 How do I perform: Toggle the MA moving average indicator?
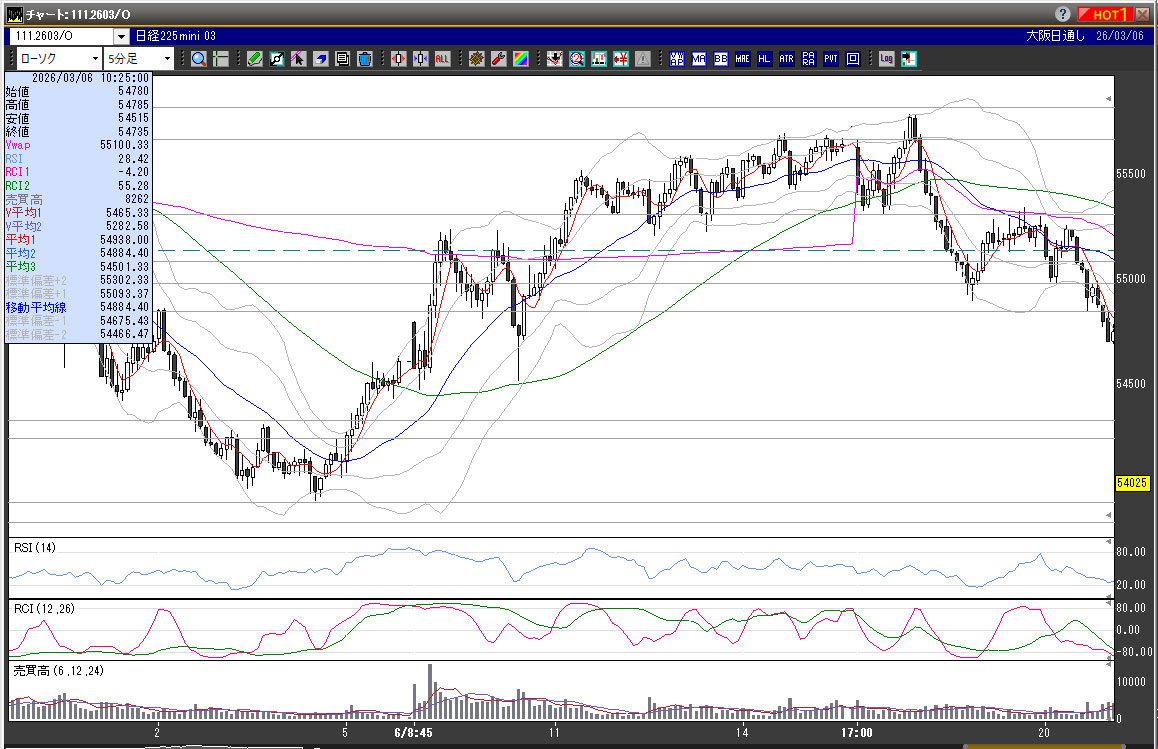tap(698, 59)
